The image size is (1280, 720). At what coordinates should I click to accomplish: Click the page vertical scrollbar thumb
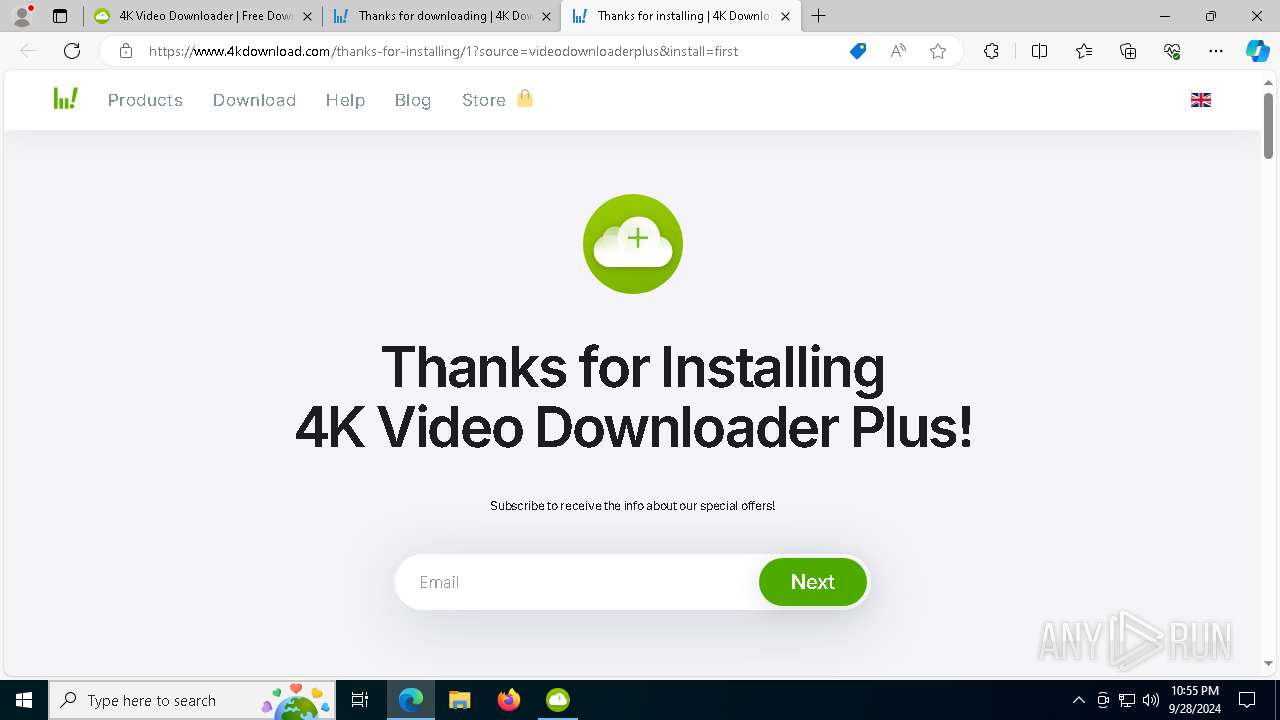click(x=1268, y=125)
